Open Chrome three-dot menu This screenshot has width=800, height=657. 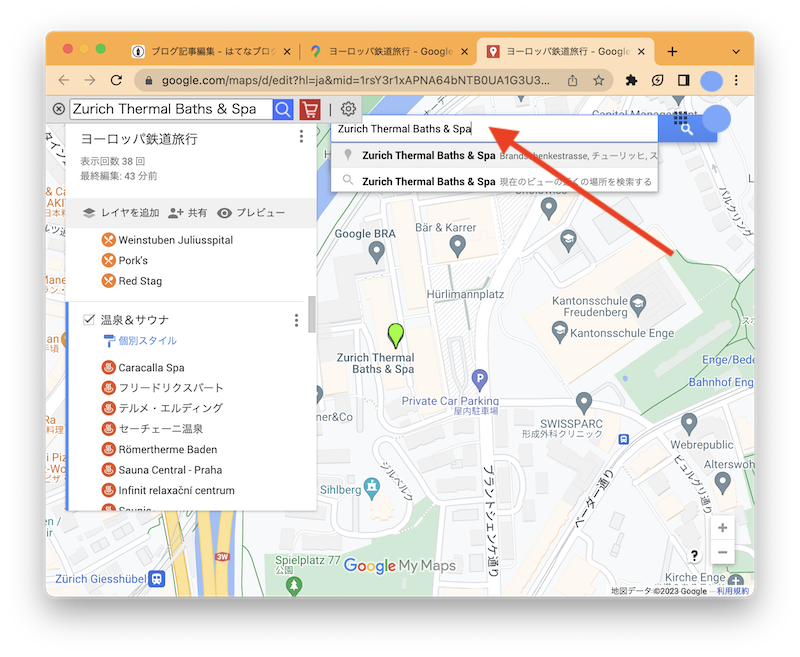tap(736, 80)
